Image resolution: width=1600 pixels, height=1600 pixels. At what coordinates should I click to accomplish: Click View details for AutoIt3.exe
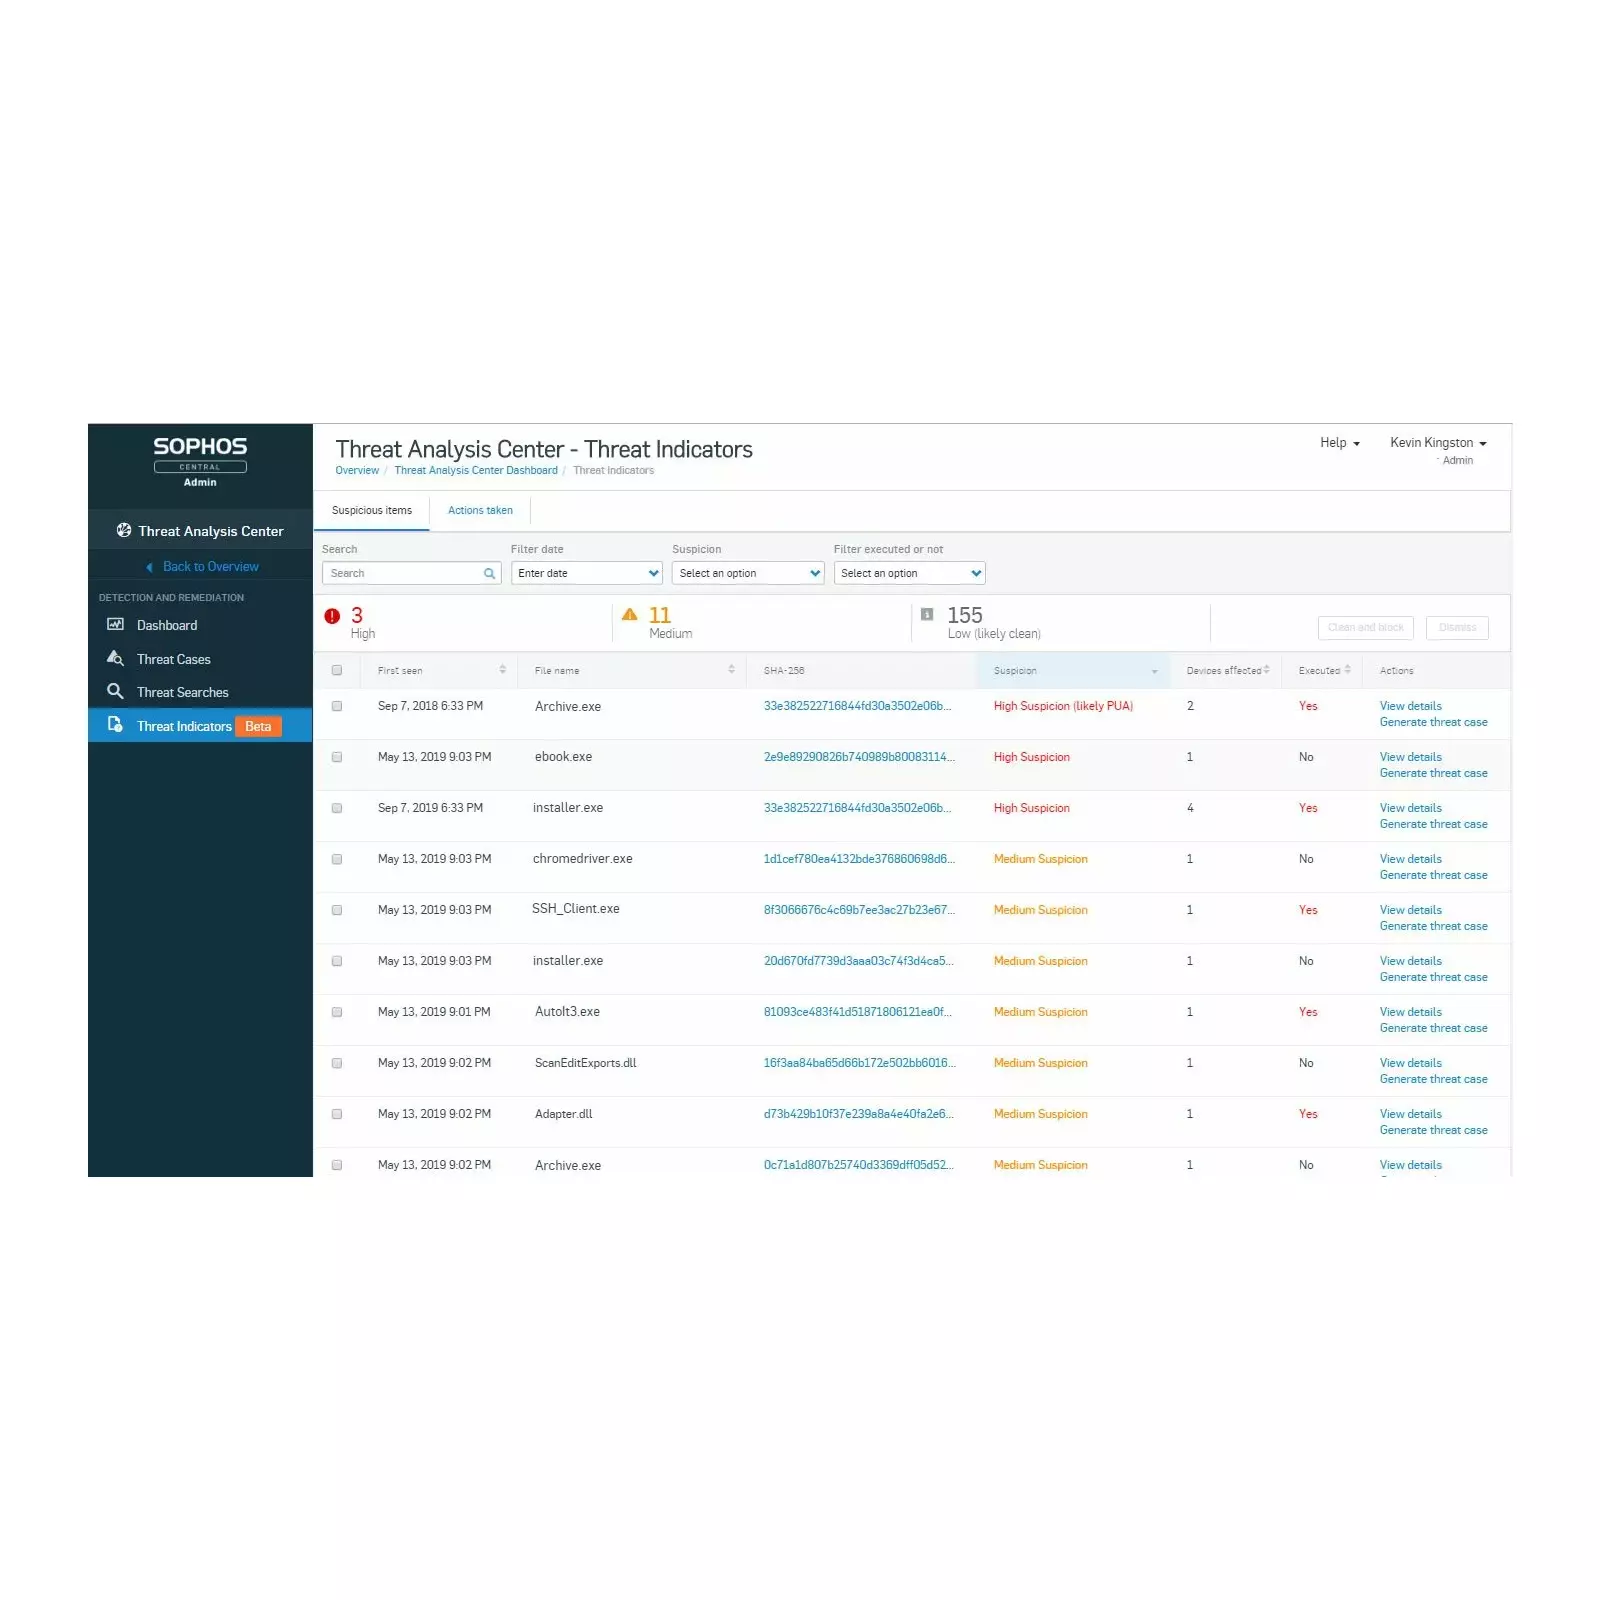1410,1012
